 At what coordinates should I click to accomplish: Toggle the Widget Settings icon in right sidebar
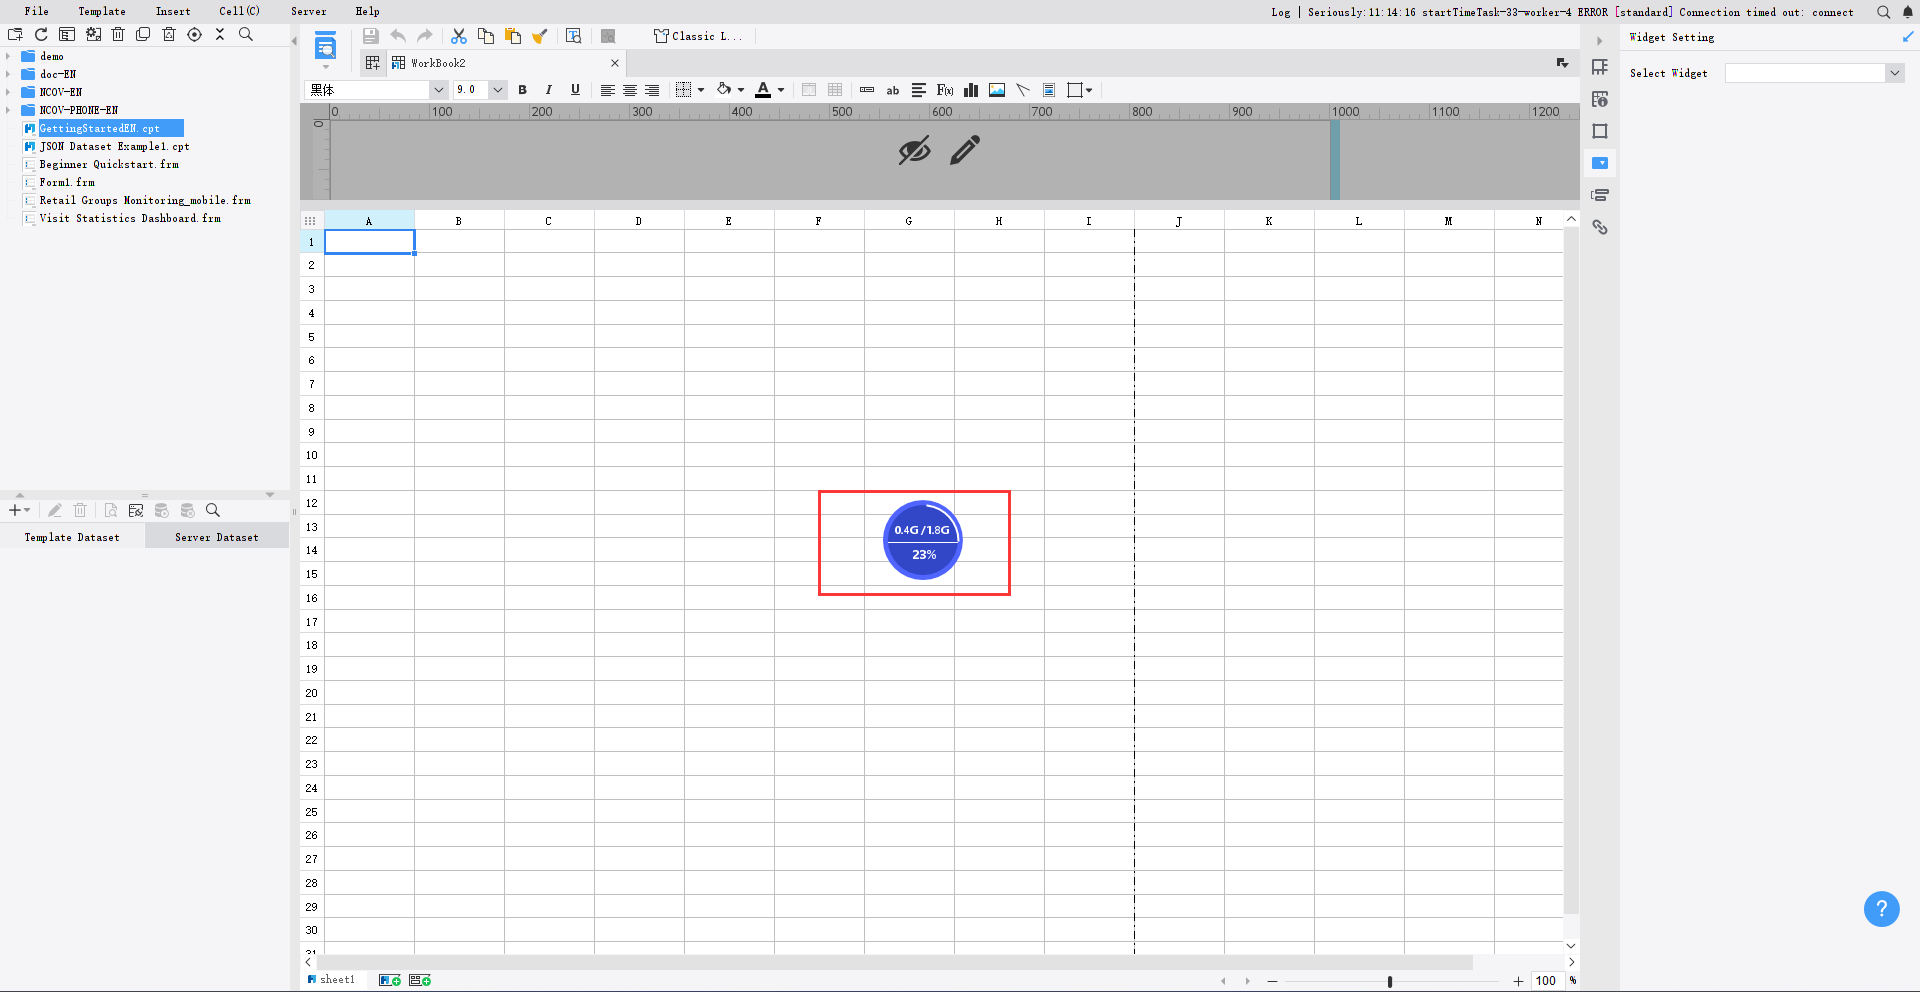click(x=1600, y=163)
